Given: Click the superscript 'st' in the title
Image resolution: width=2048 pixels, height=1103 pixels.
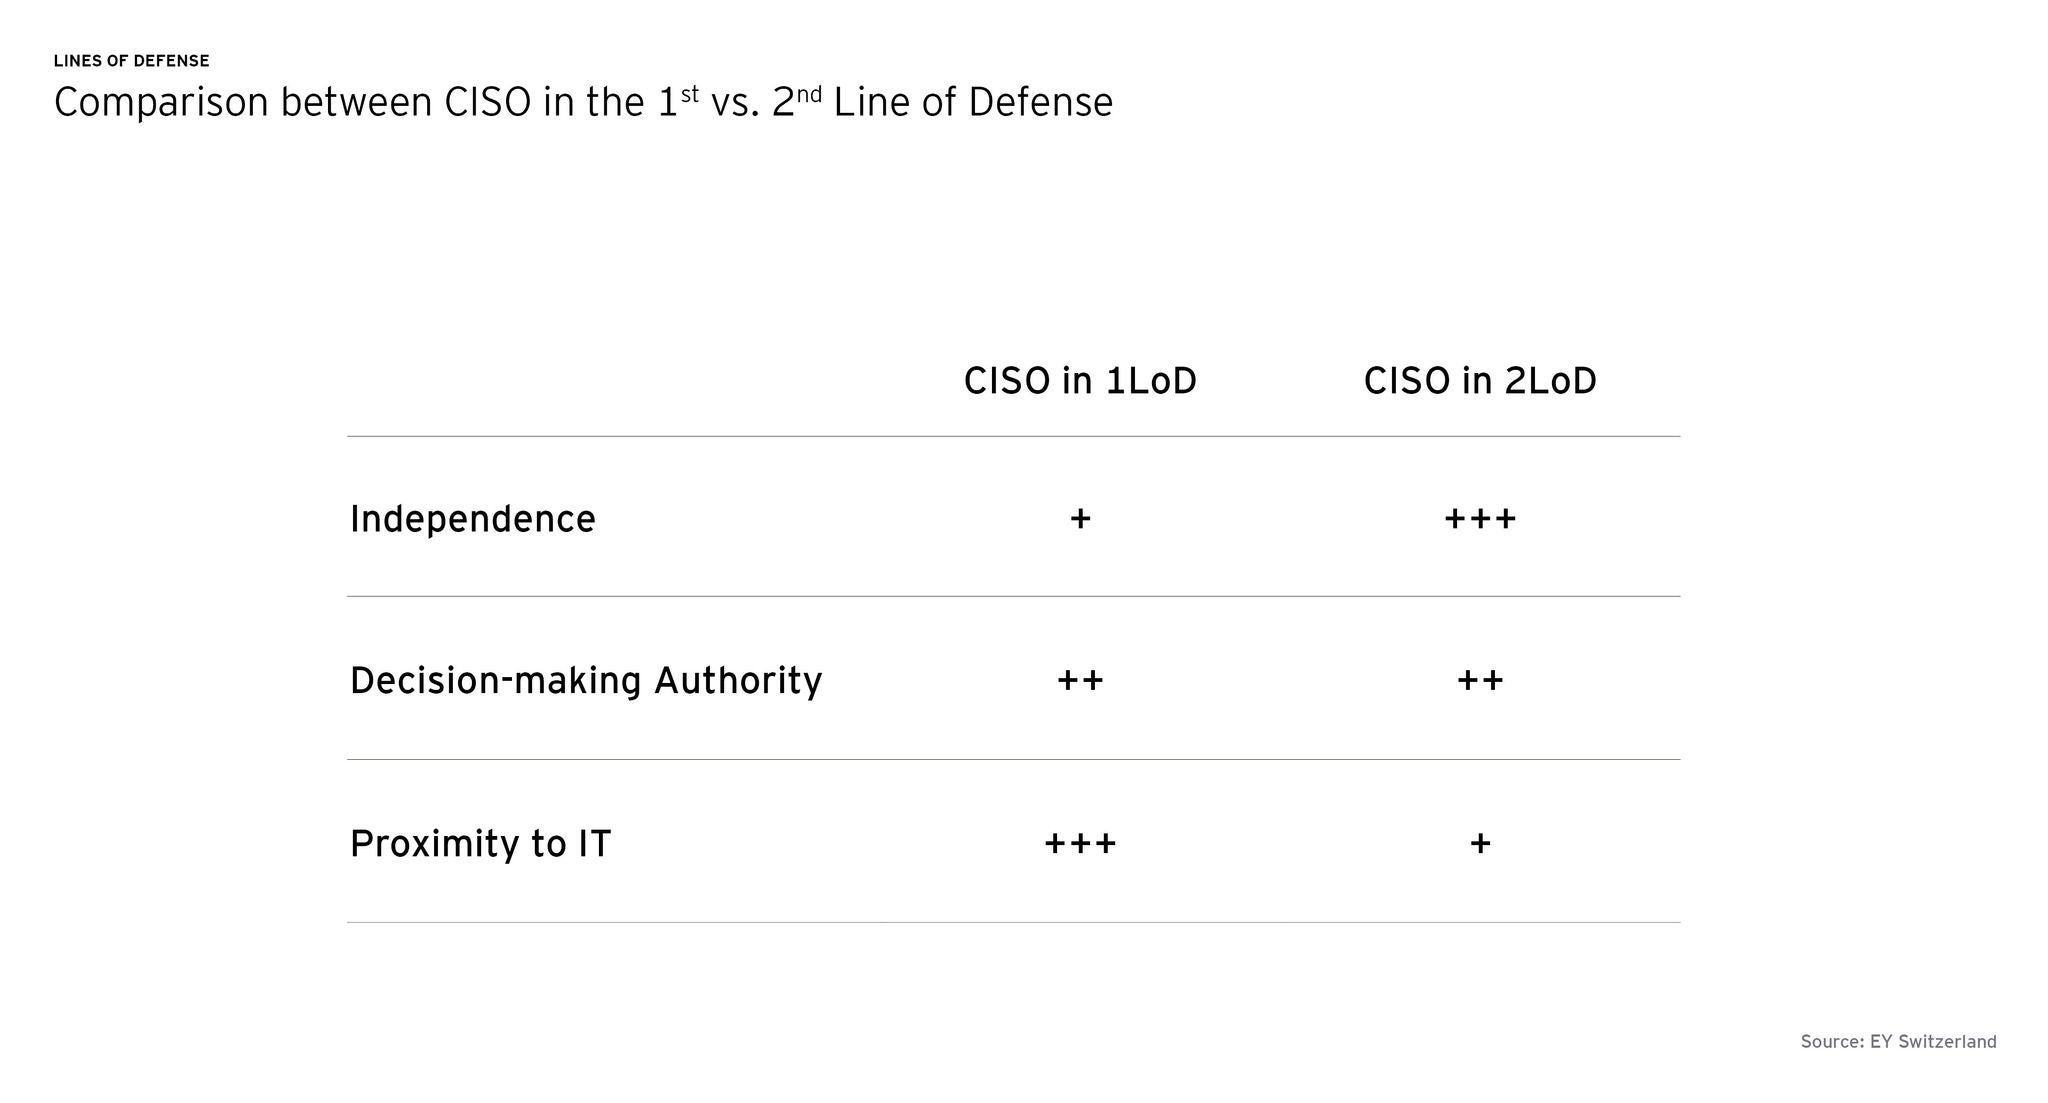Looking at the screenshot, I should [x=690, y=95].
